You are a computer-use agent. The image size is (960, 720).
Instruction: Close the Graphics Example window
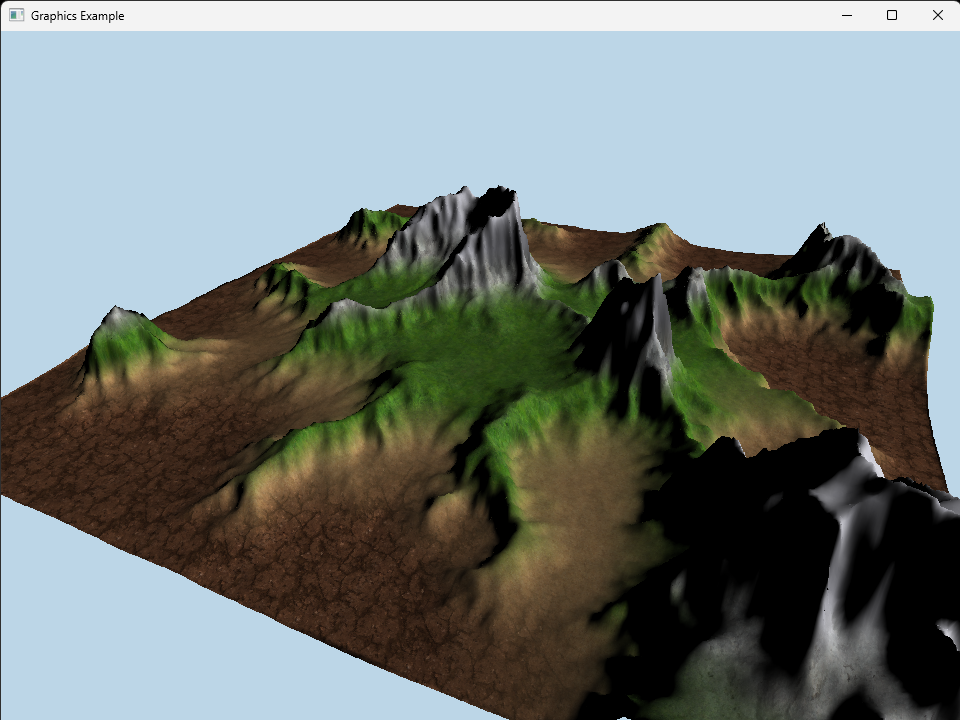(937, 15)
